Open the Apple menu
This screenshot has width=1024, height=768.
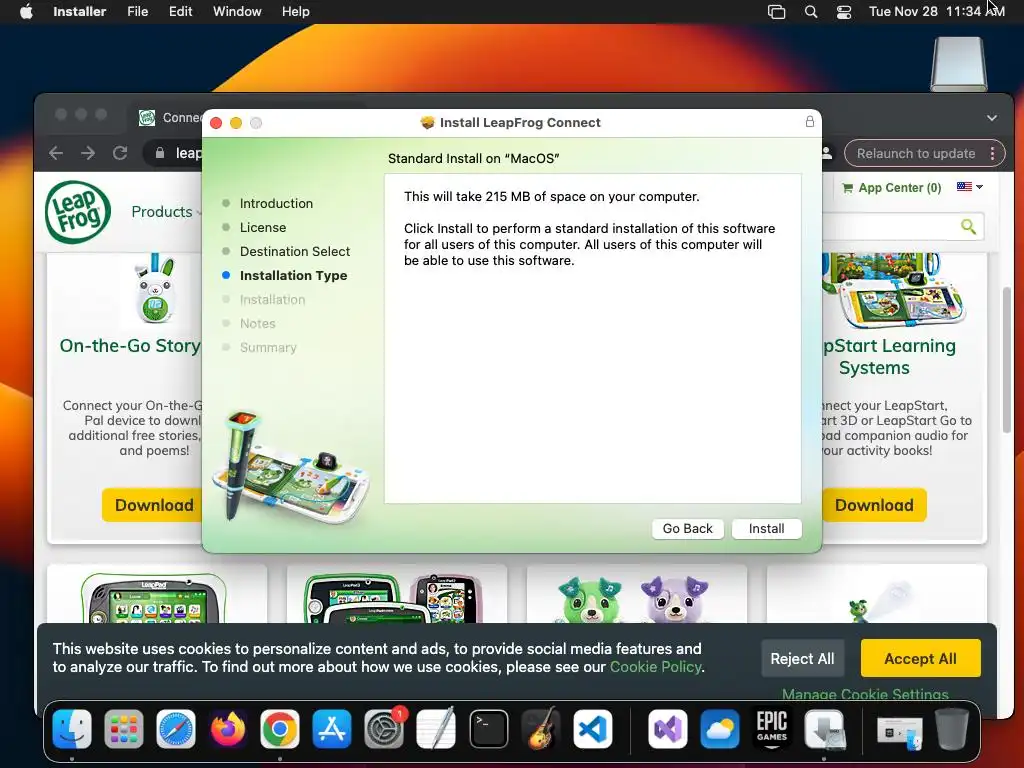pos(26,11)
